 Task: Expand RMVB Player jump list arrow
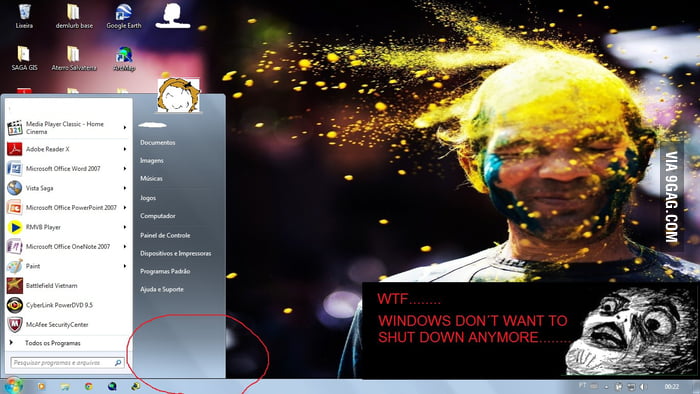tap(125, 227)
